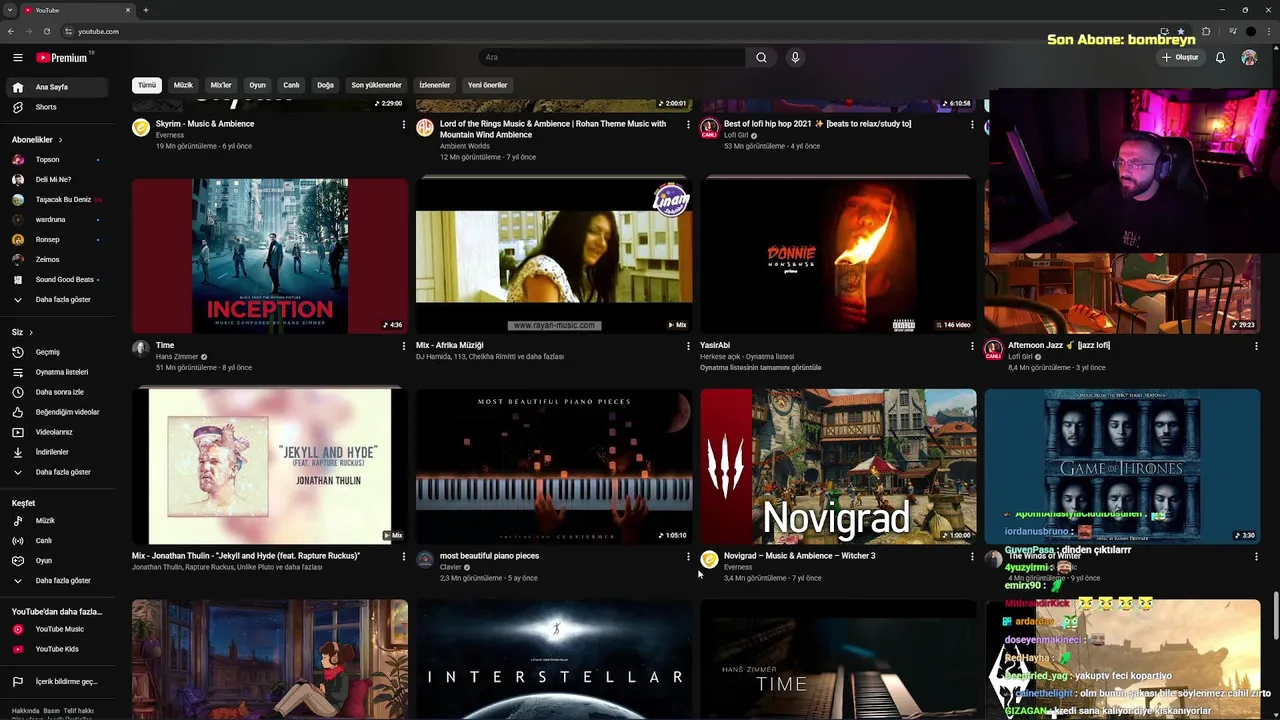Open a new browser tab
Screen dimensions: 1280x720
coord(146,10)
